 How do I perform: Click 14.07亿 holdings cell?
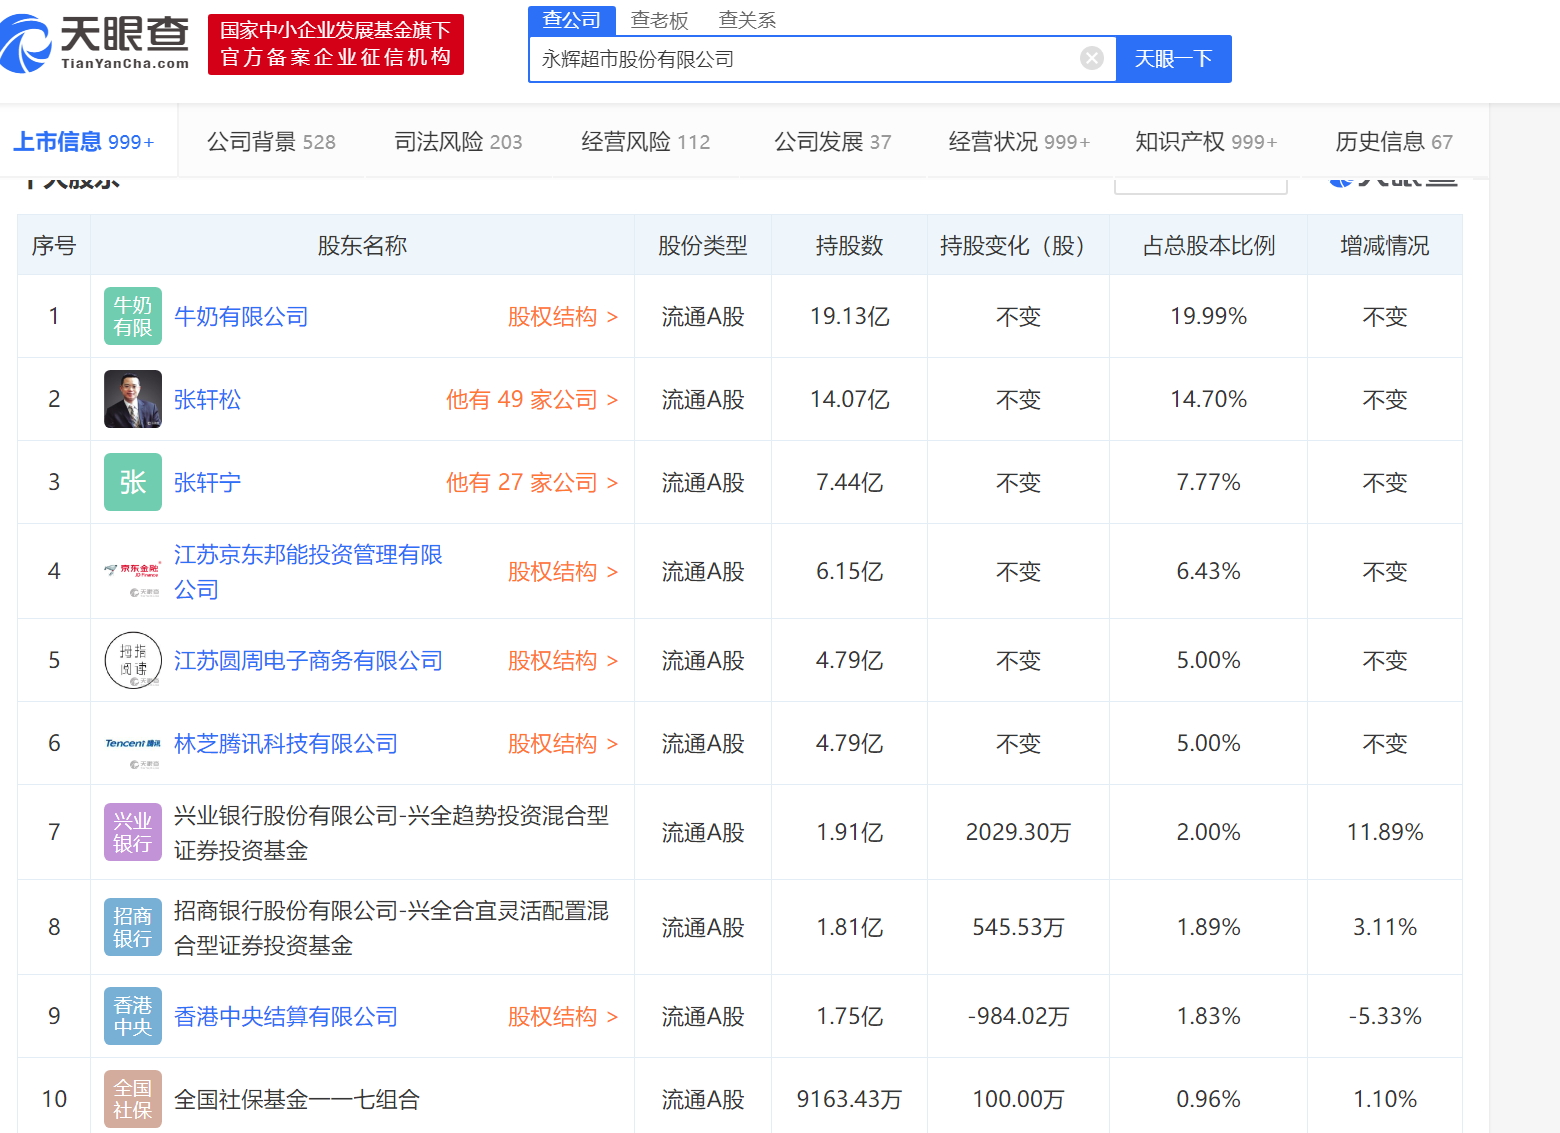(x=849, y=400)
